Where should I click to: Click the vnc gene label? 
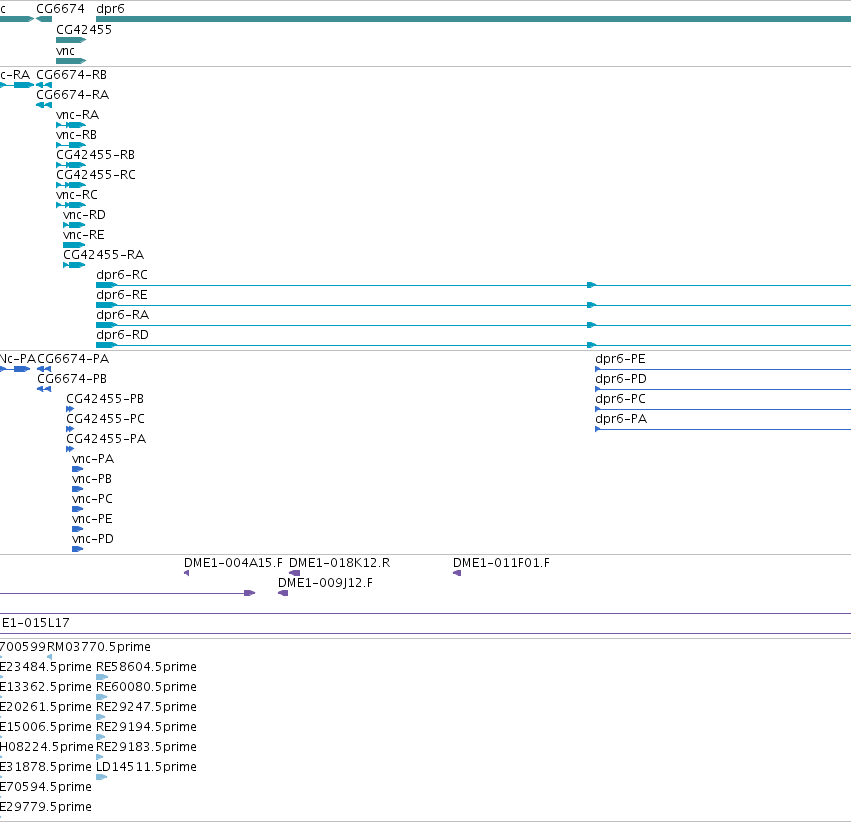[66, 51]
